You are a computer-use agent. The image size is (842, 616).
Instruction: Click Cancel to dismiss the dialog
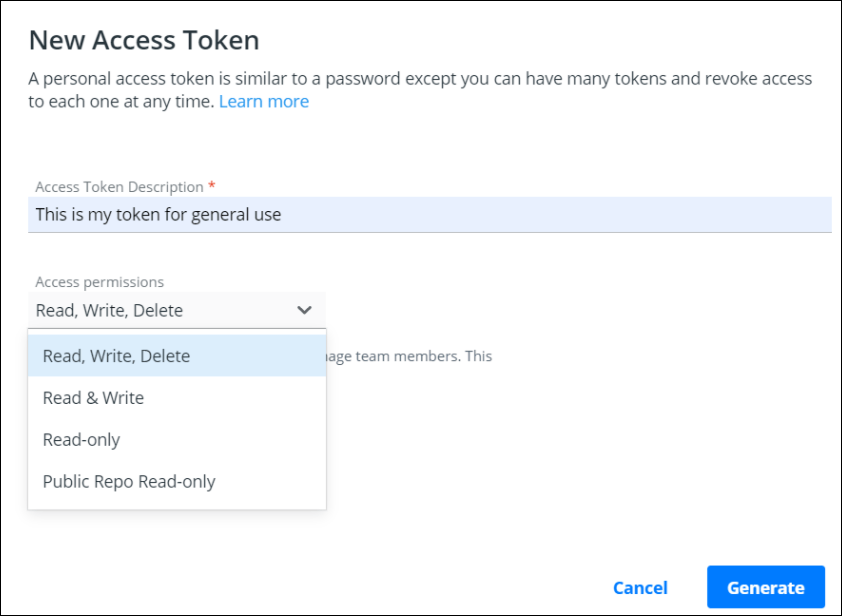tap(640, 588)
